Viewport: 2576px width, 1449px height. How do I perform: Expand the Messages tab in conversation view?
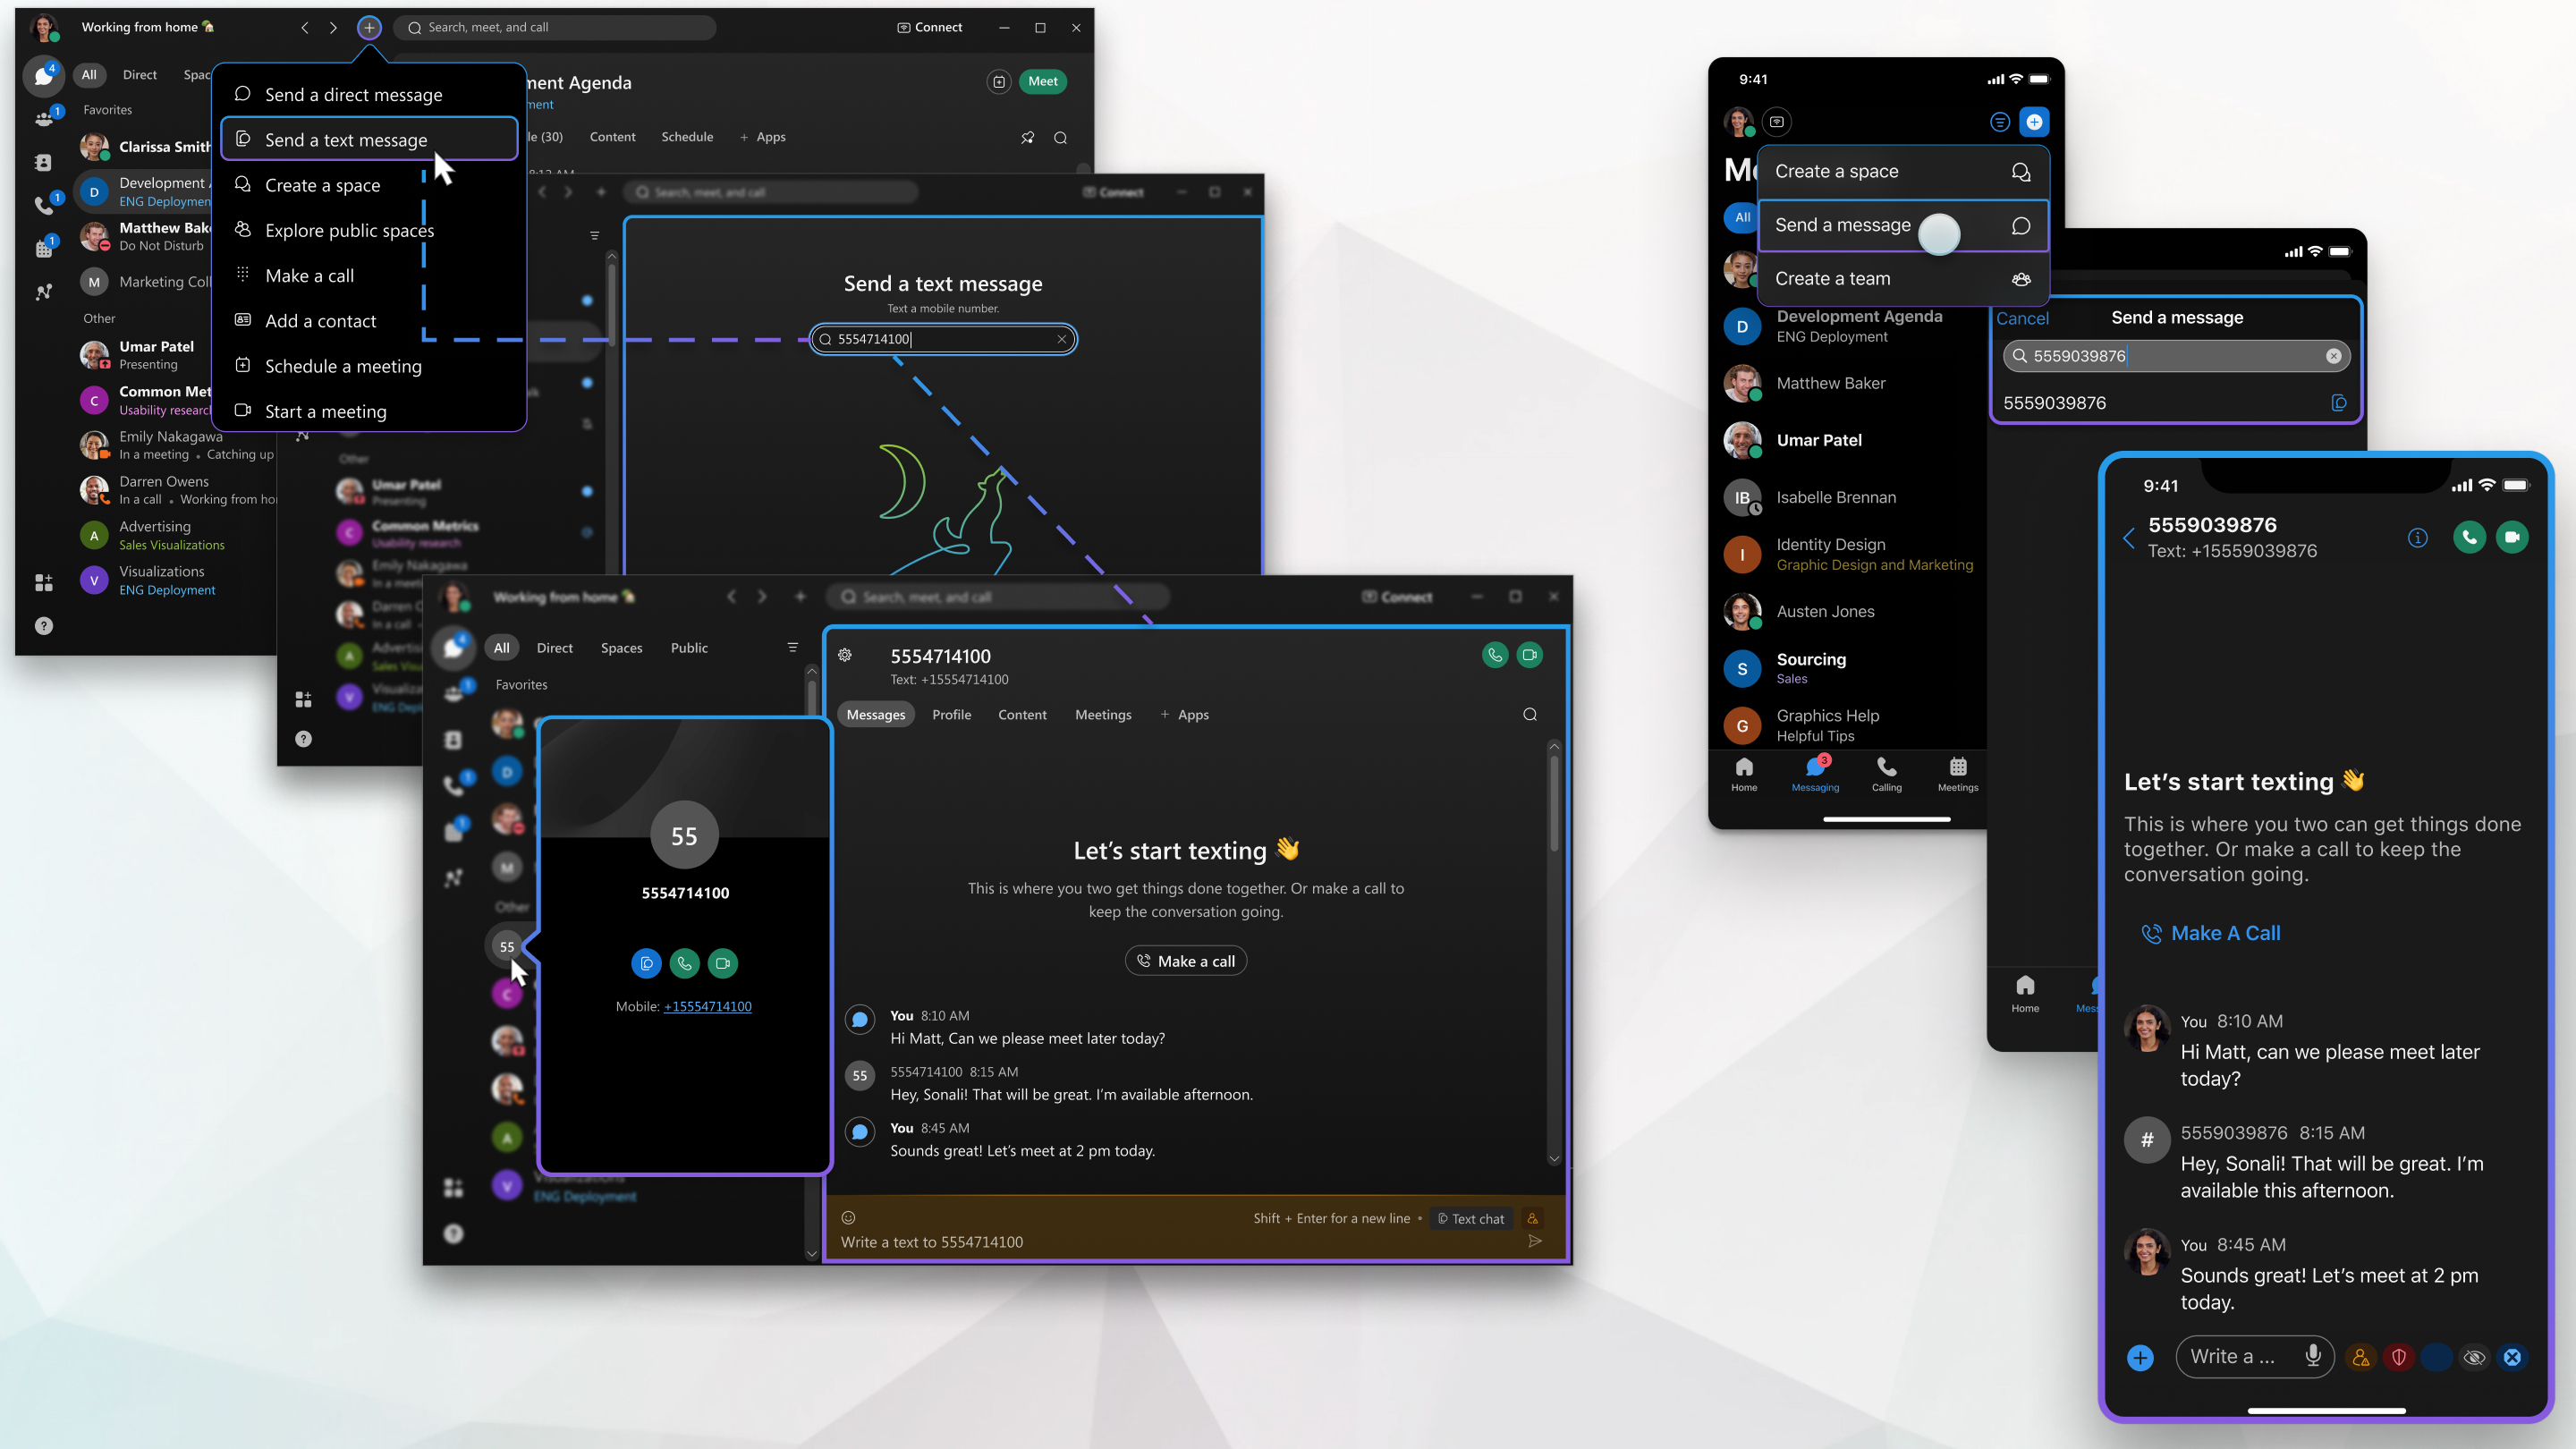click(x=876, y=715)
